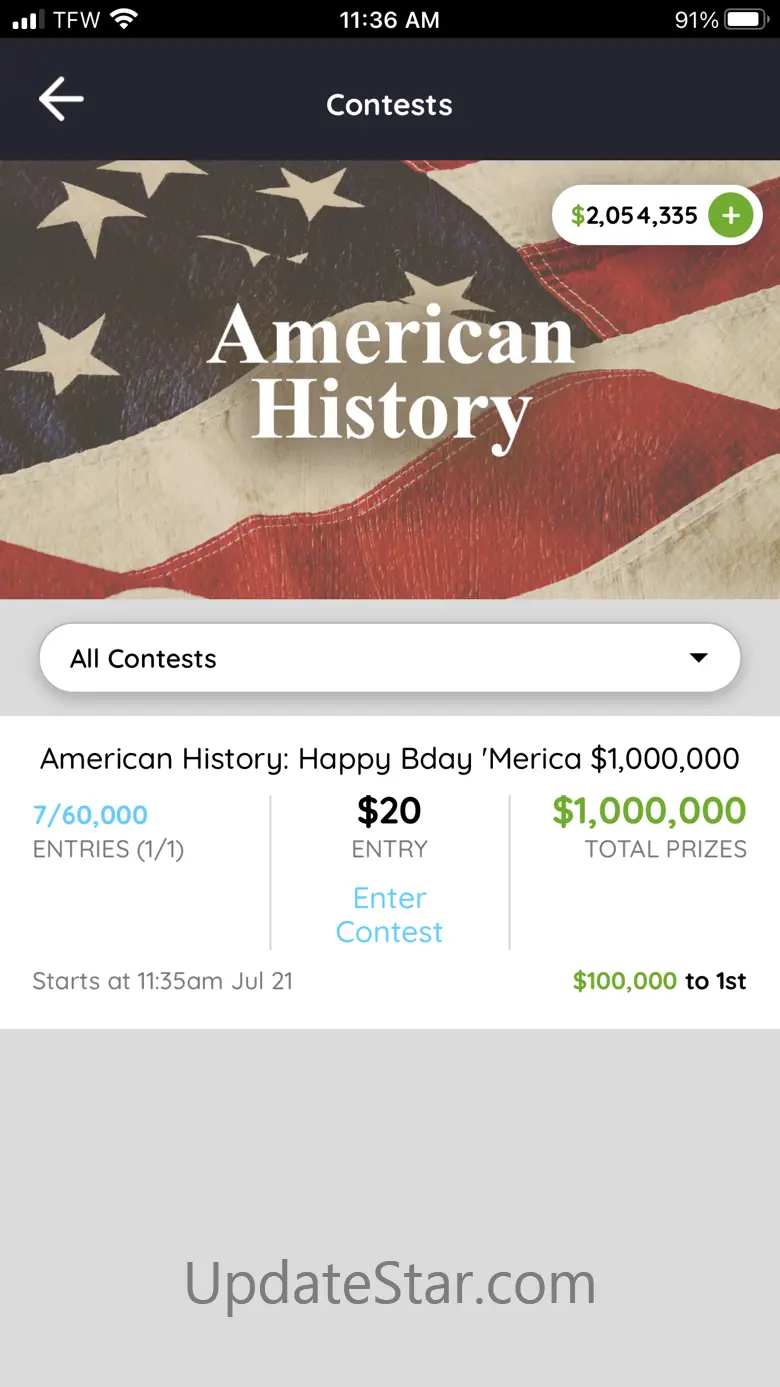Tap the 11:36 AM clock in status bar
780x1387 pixels.
[389, 20]
